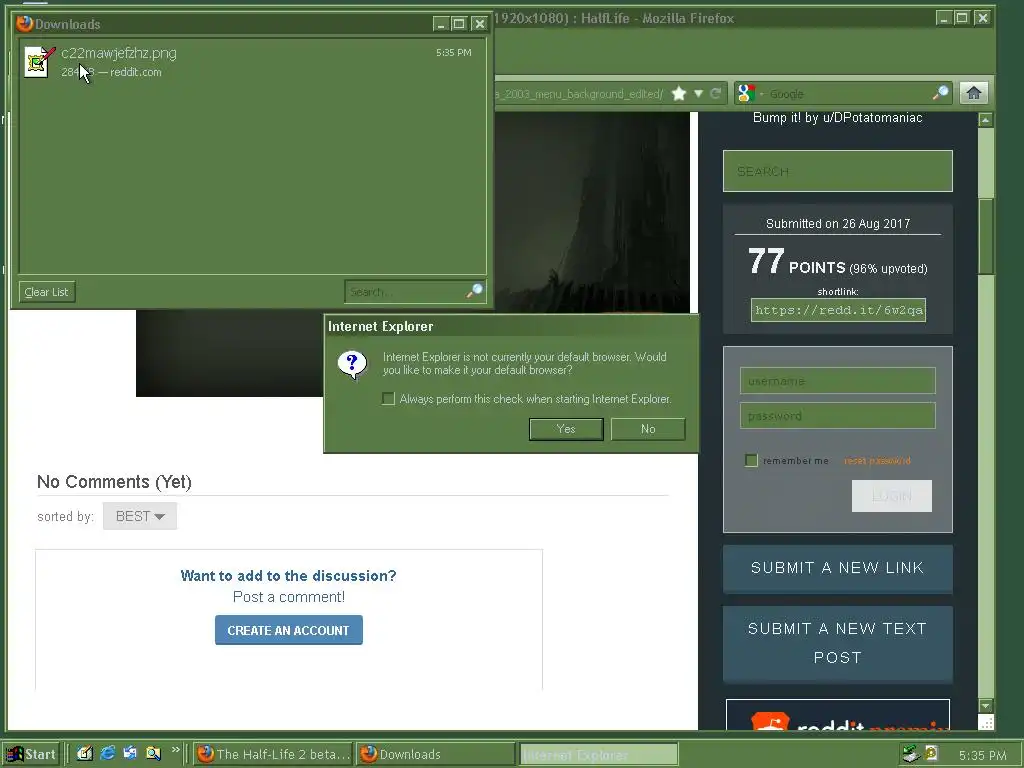
Task: Click No Comments (Yet) heading
Action: (x=114, y=482)
